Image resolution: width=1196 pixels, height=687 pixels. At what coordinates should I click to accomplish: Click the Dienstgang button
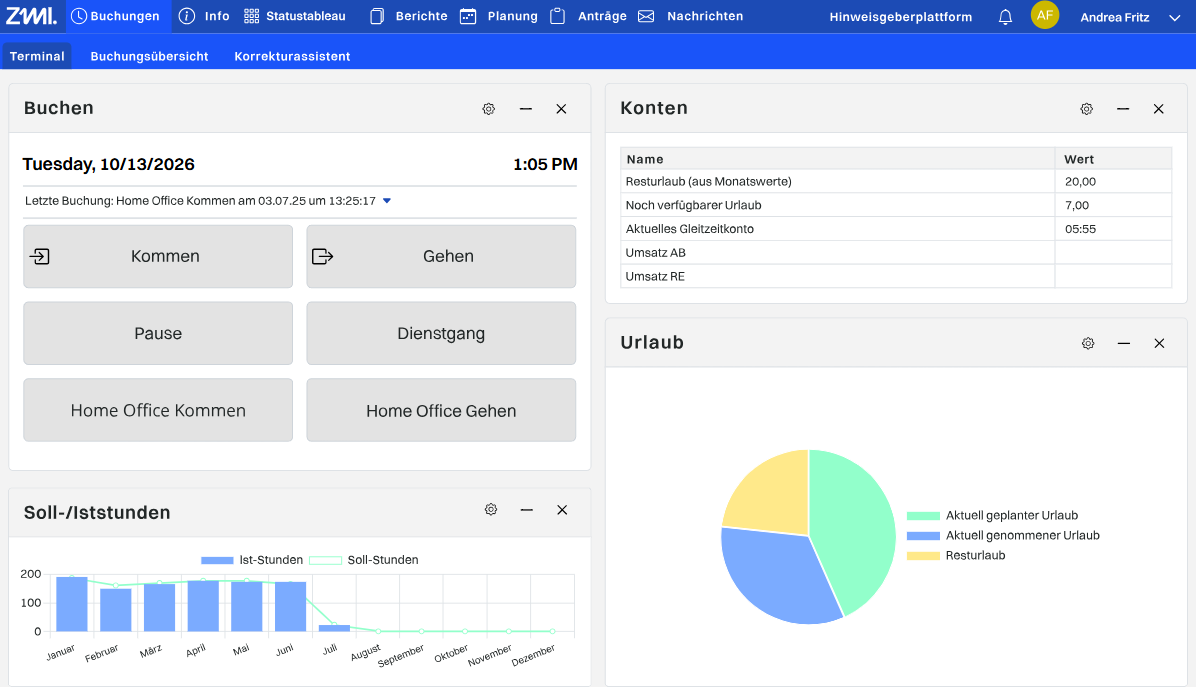tap(441, 333)
